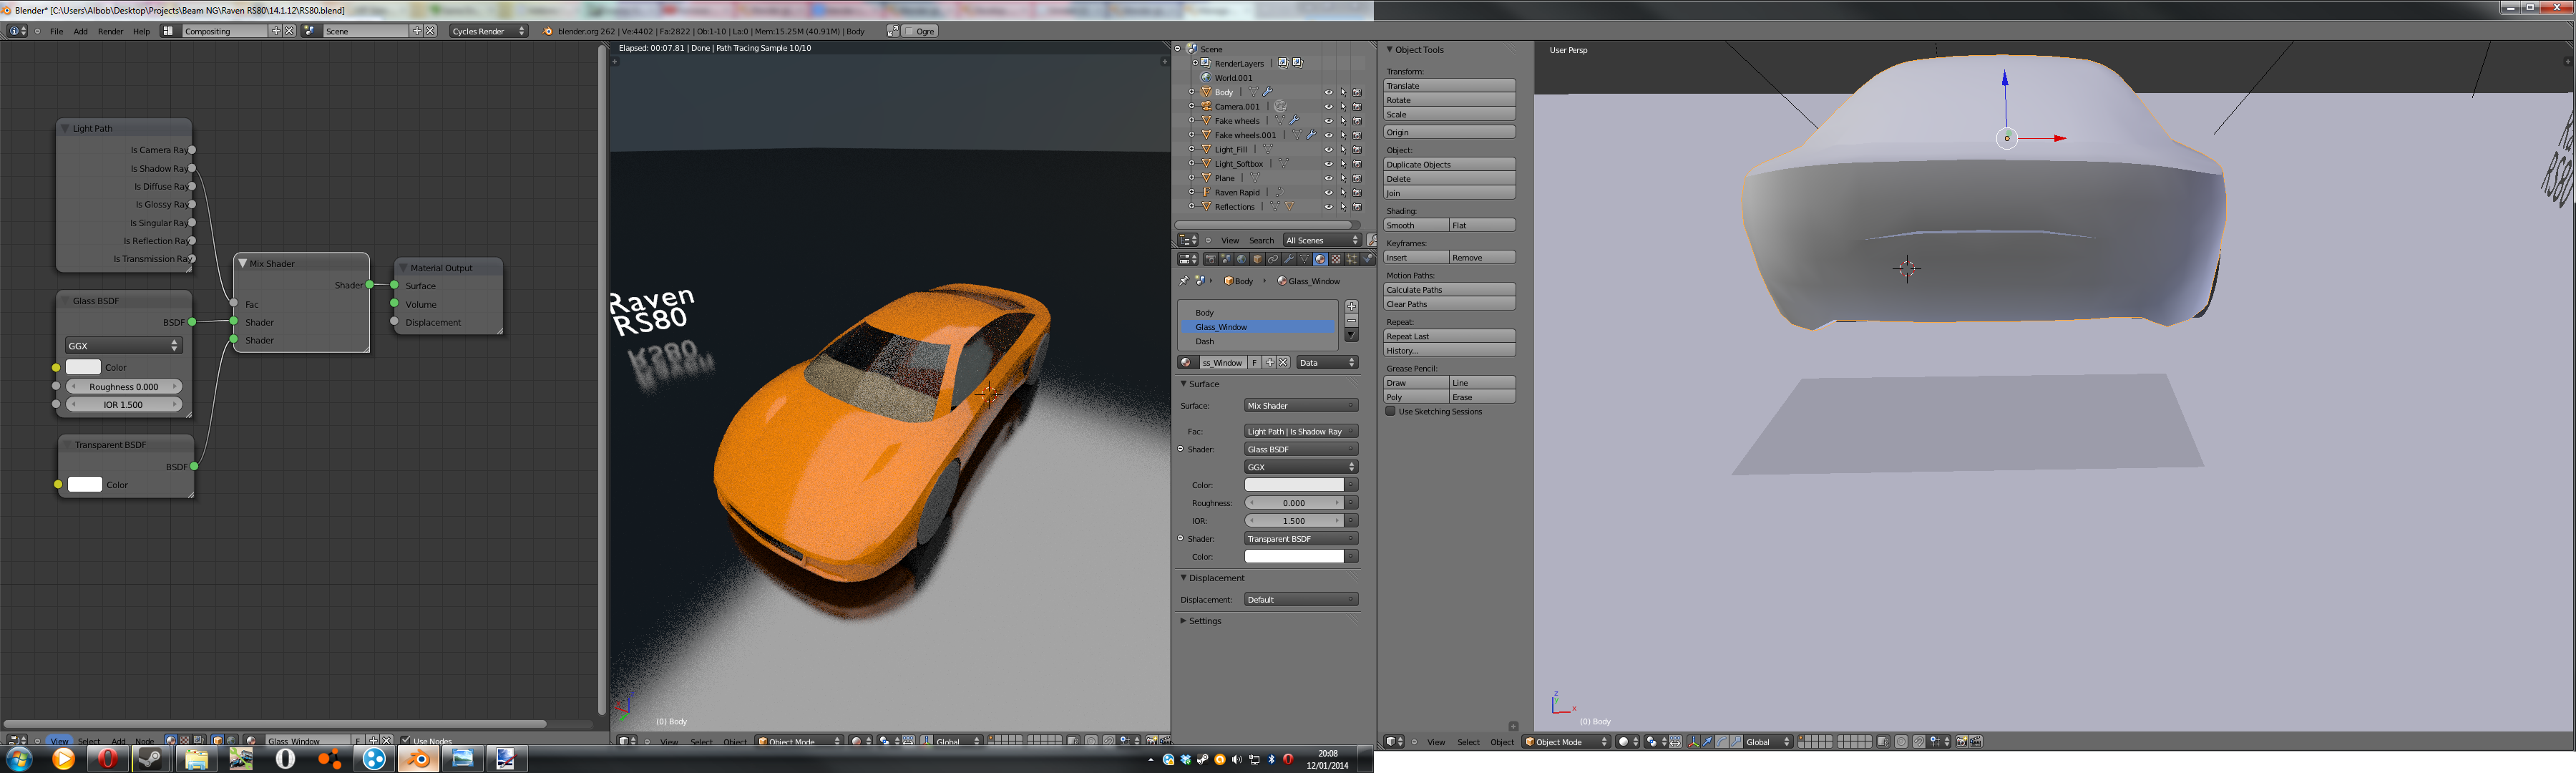Click Glass BSDF node color swatch
The height and width of the screenshot is (773, 2576).
coord(83,367)
